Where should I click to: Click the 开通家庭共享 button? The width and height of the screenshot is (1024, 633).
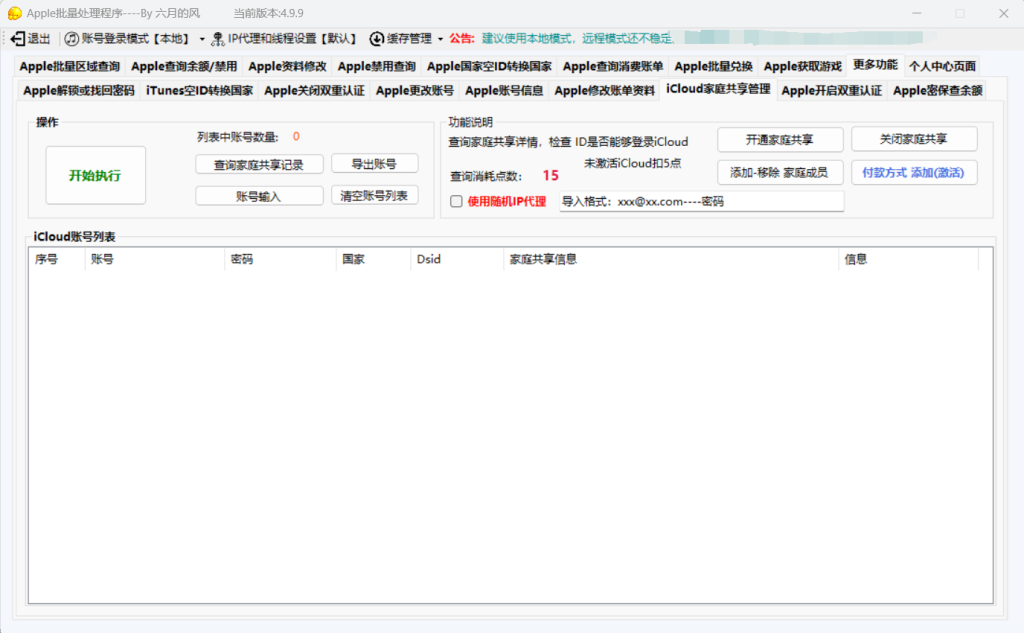pyautogui.click(x=779, y=139)
